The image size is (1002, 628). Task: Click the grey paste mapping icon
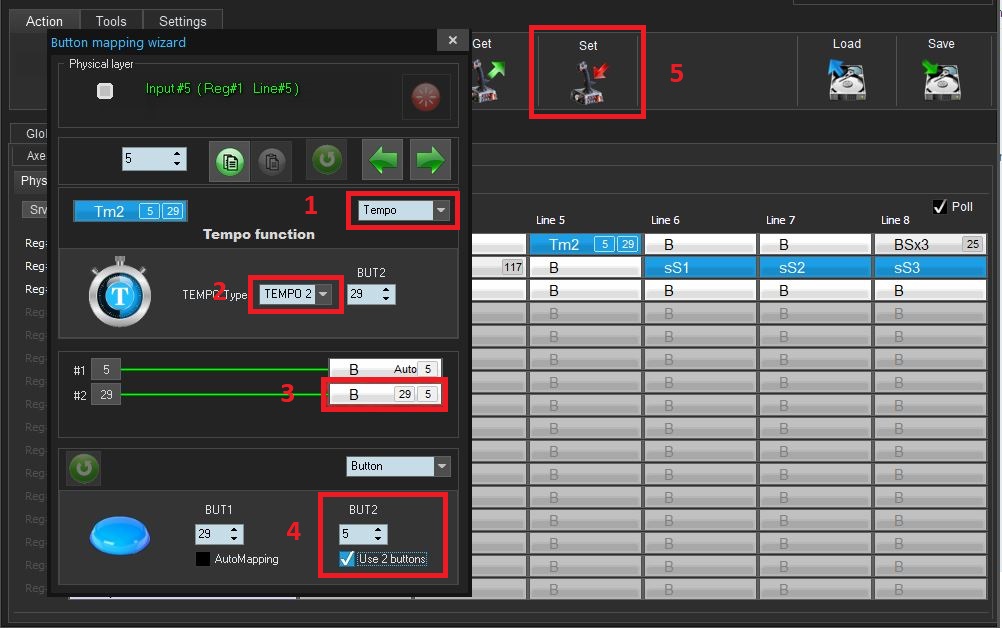pos(272,161)
